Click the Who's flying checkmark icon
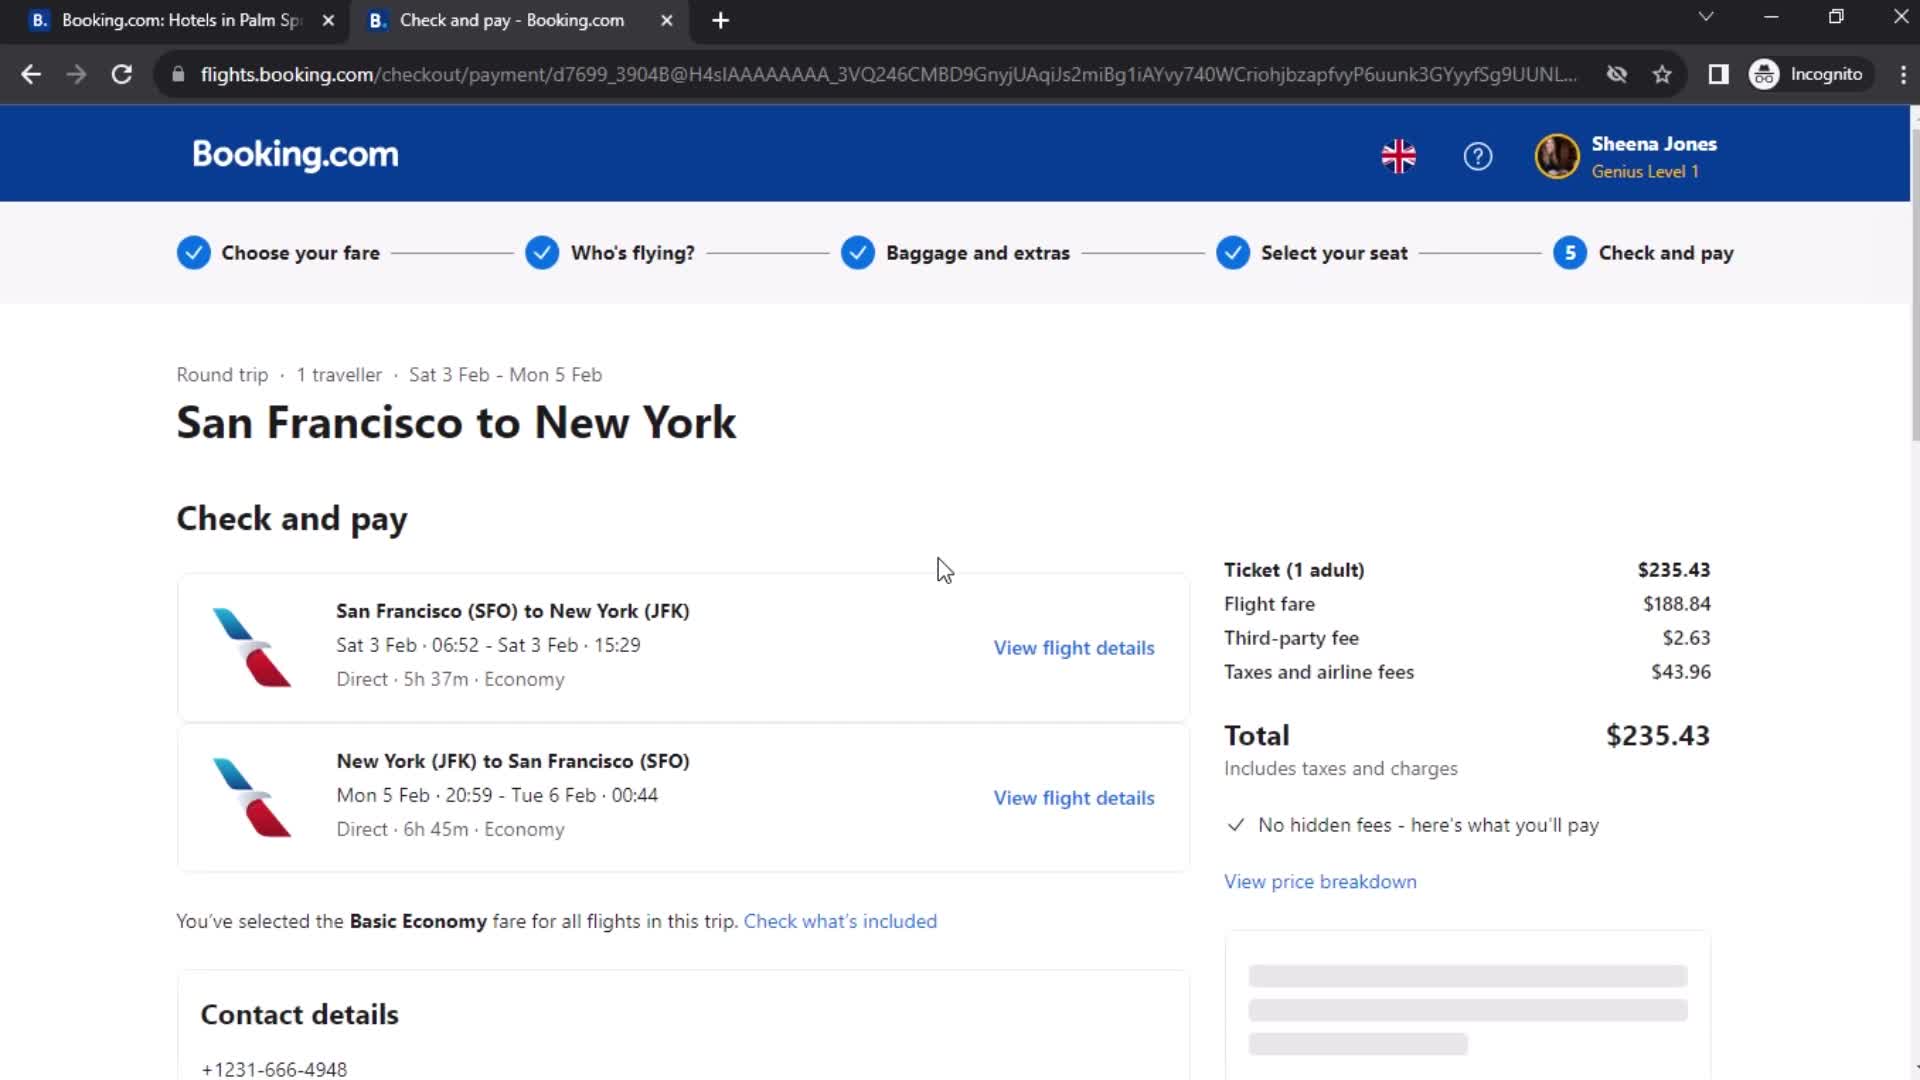Viewport: 1920px width, 1080px height. tap(542, 253)
